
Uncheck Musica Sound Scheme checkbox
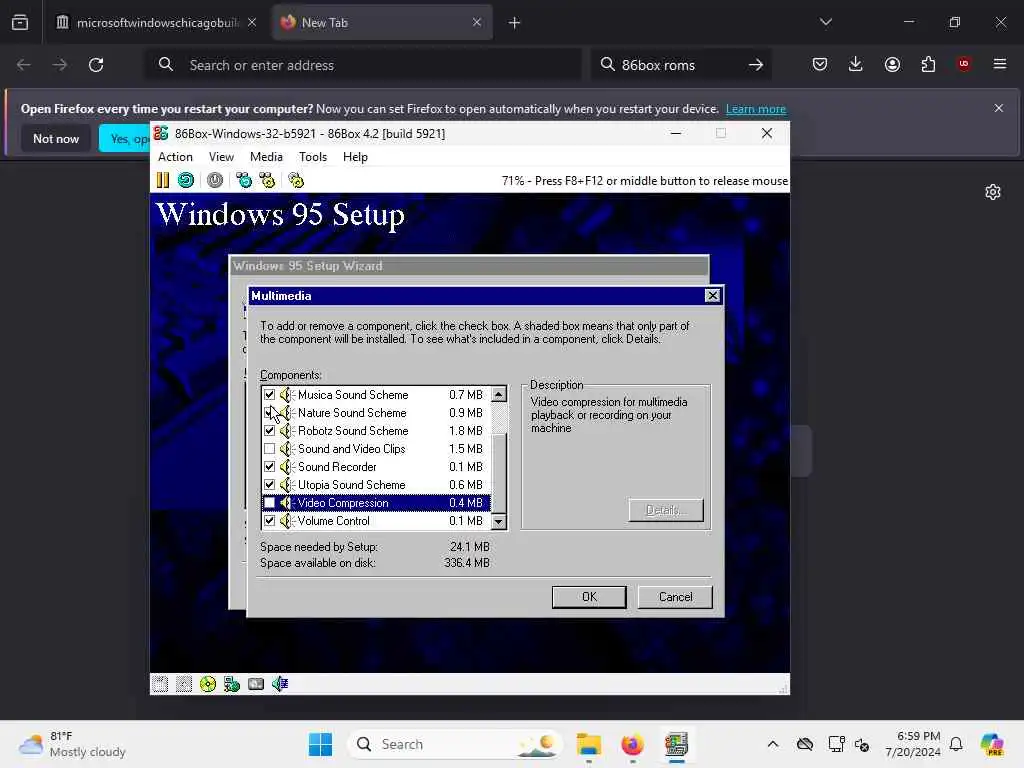click(269, 394)
